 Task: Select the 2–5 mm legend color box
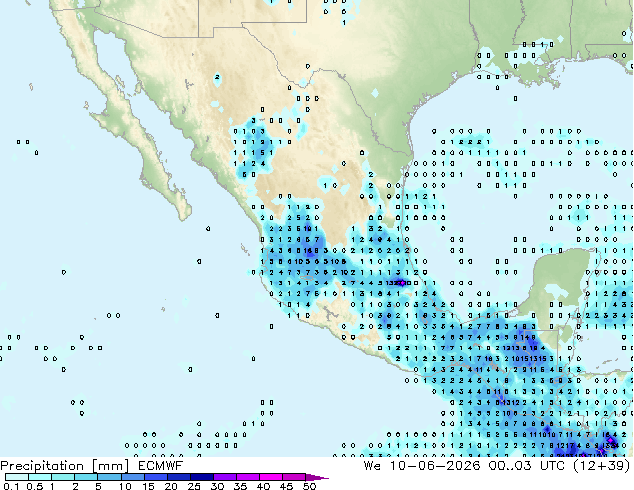86,477
